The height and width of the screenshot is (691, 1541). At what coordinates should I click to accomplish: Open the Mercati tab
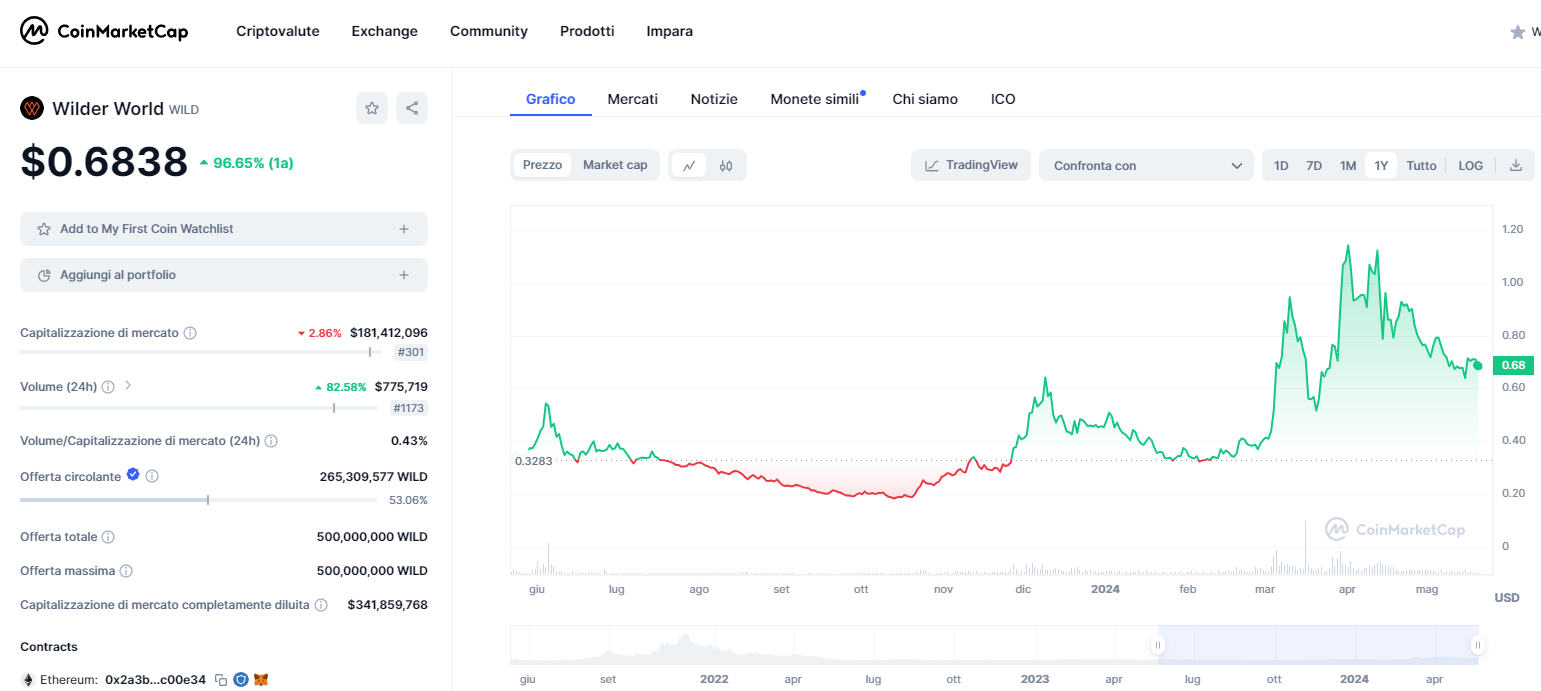632,99
